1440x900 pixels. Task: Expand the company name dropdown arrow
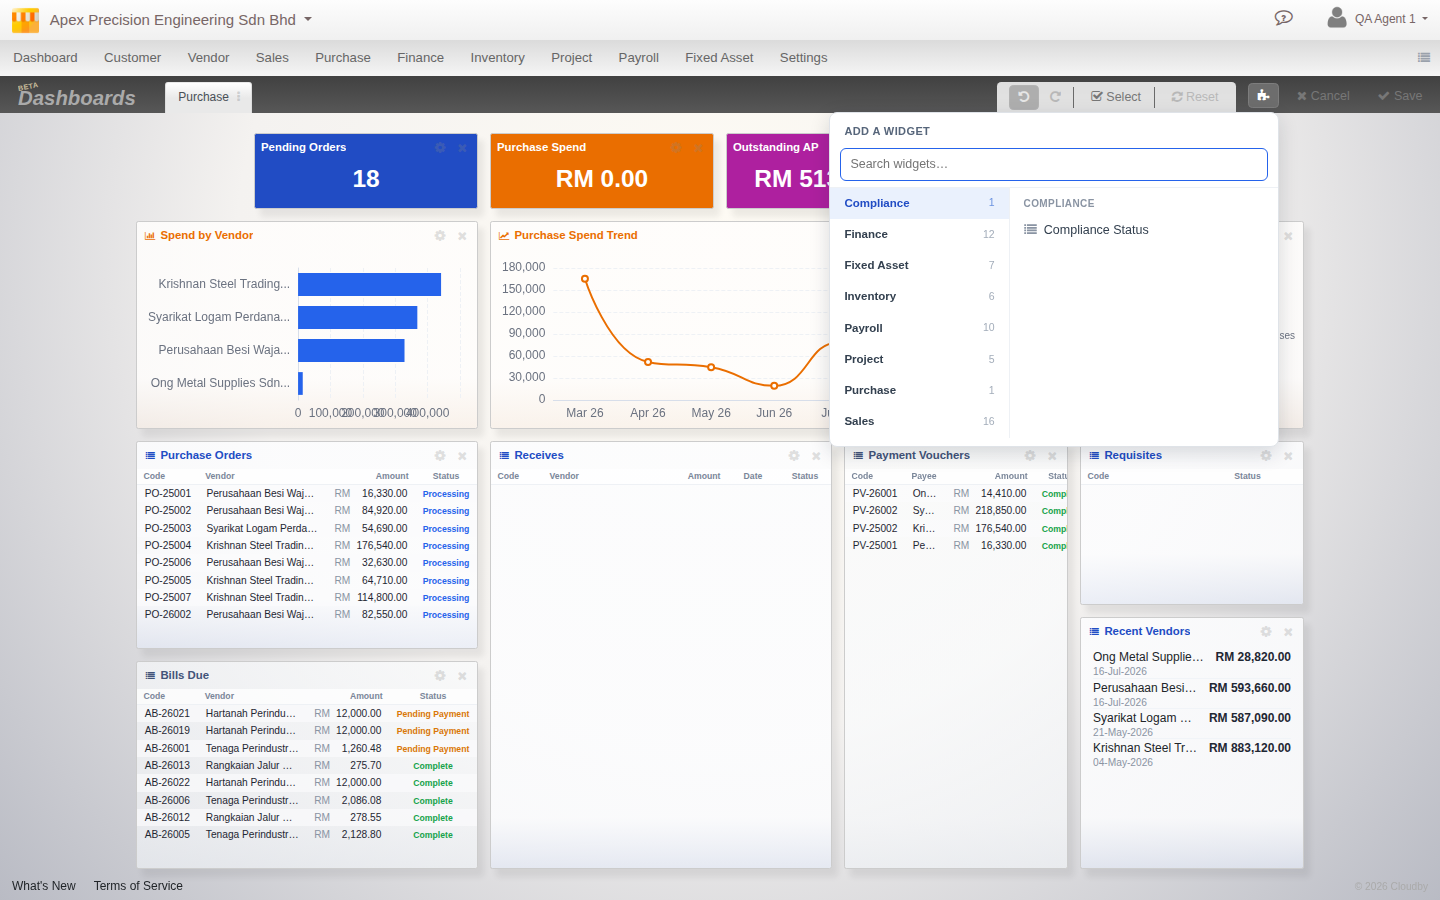308,19
